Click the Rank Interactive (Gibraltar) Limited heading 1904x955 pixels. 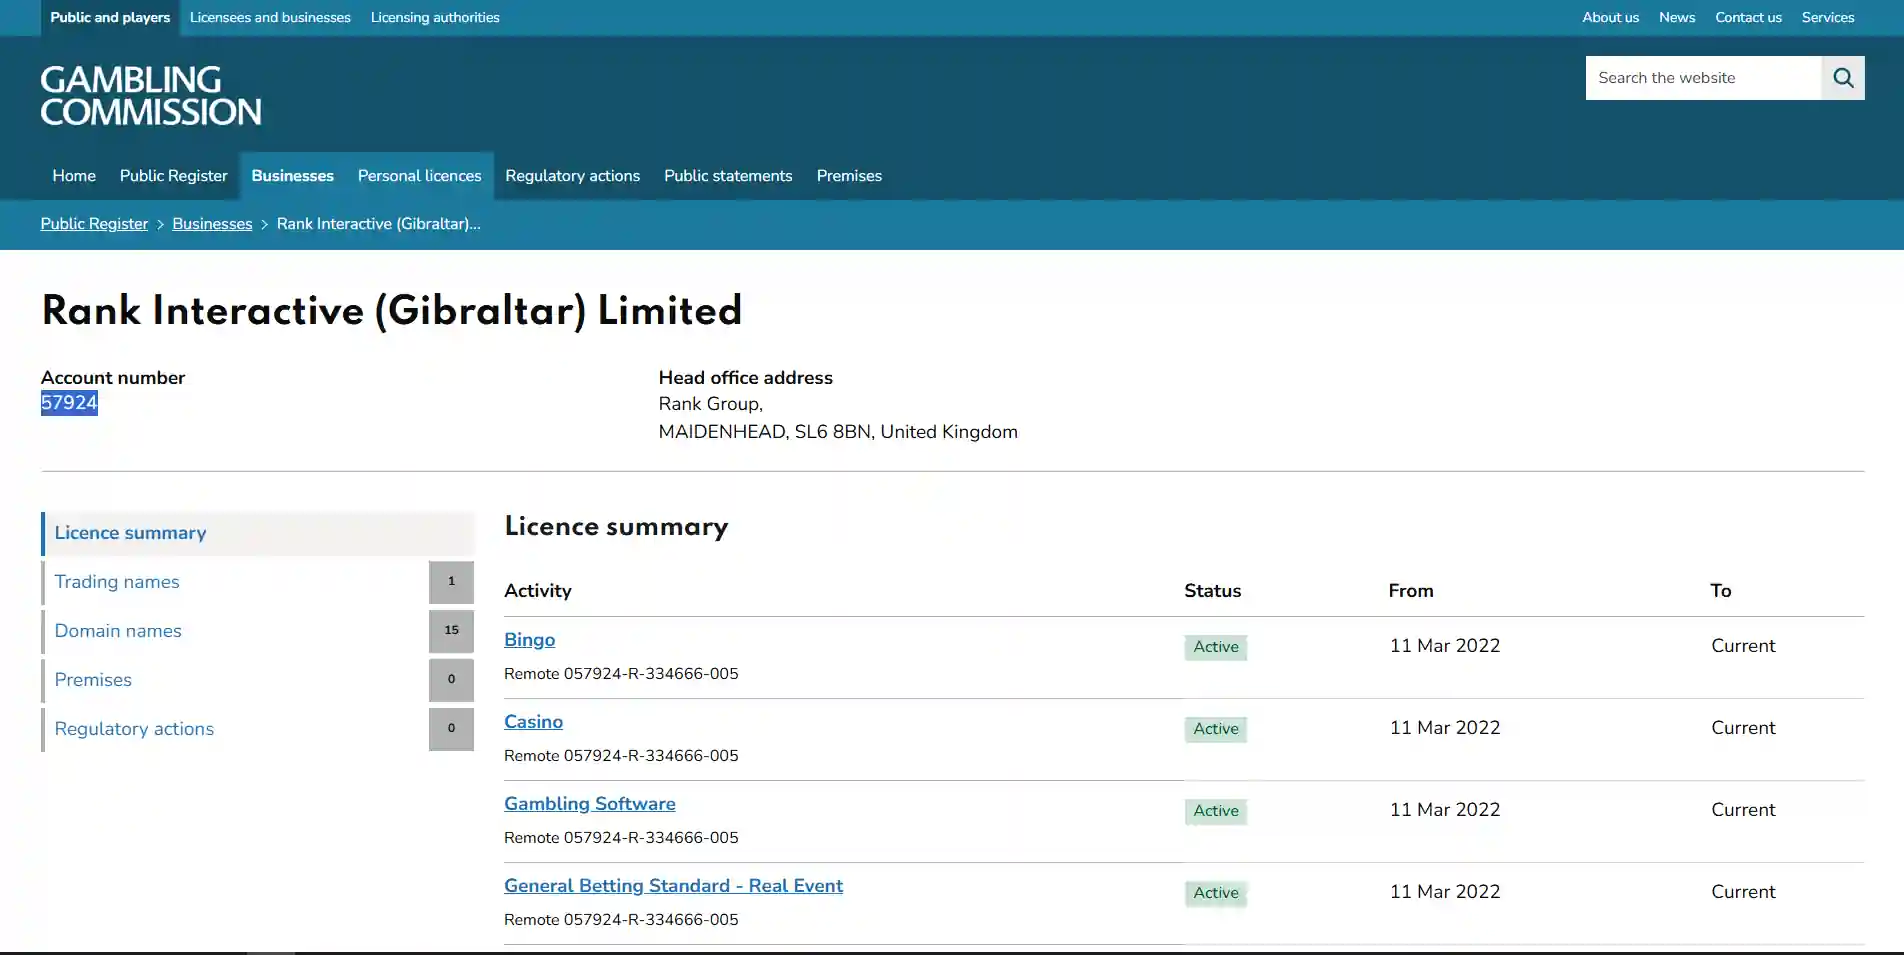point(392,311)
